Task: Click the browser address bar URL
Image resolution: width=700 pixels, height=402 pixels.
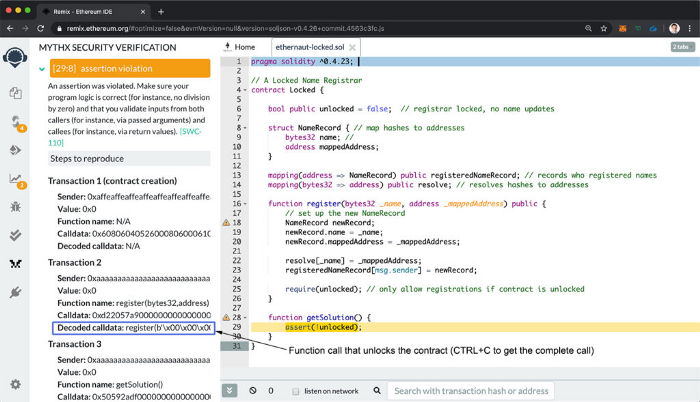Action: point(225,29)
